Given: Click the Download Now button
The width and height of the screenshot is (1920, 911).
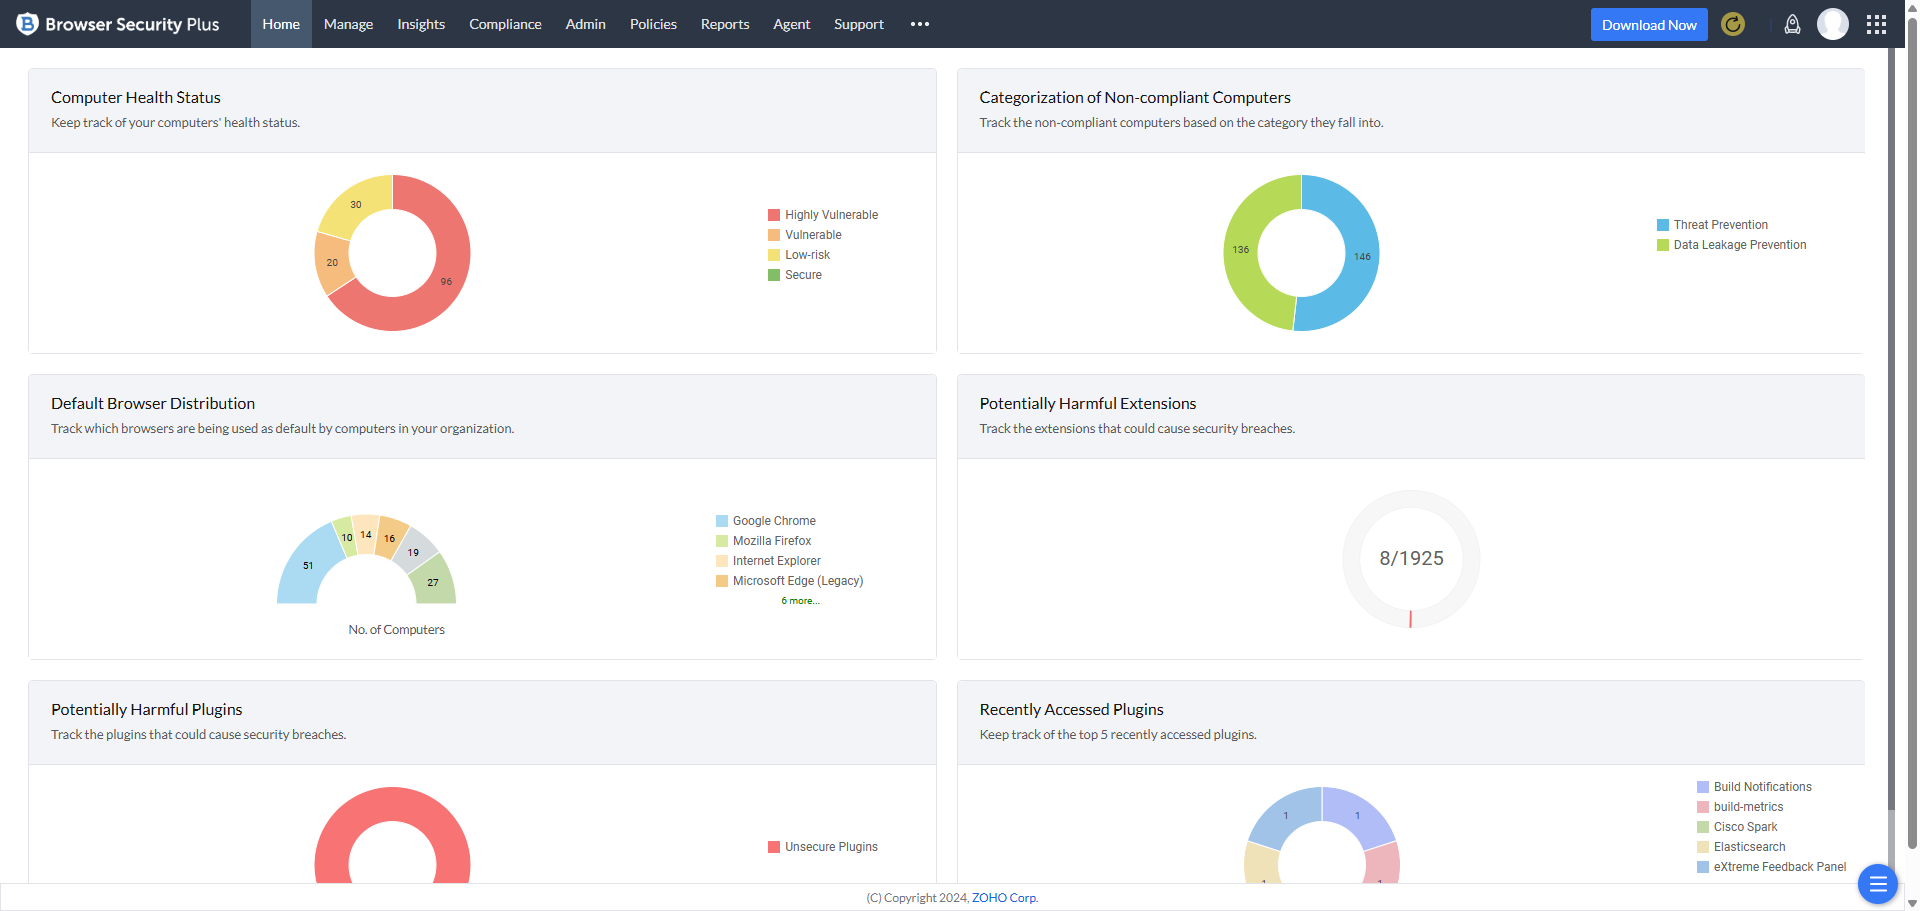Looking at the screenshot, I should [1648, 25].
